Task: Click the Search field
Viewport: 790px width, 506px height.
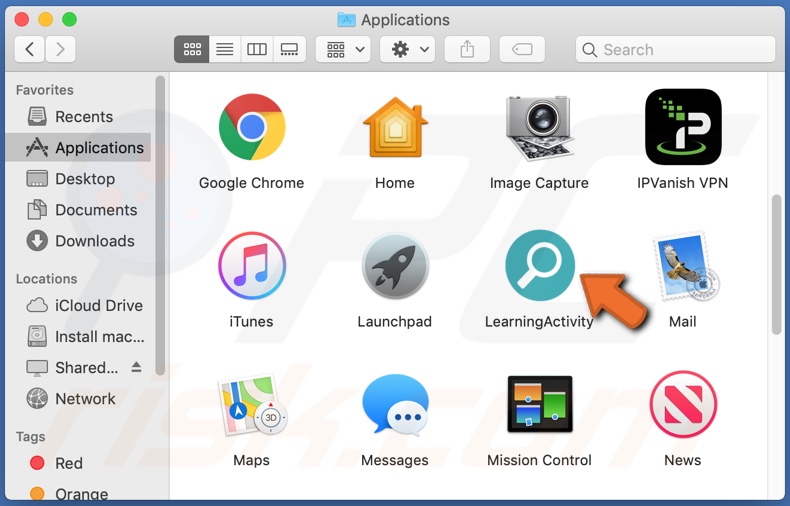Action: (x=675, y=49)
